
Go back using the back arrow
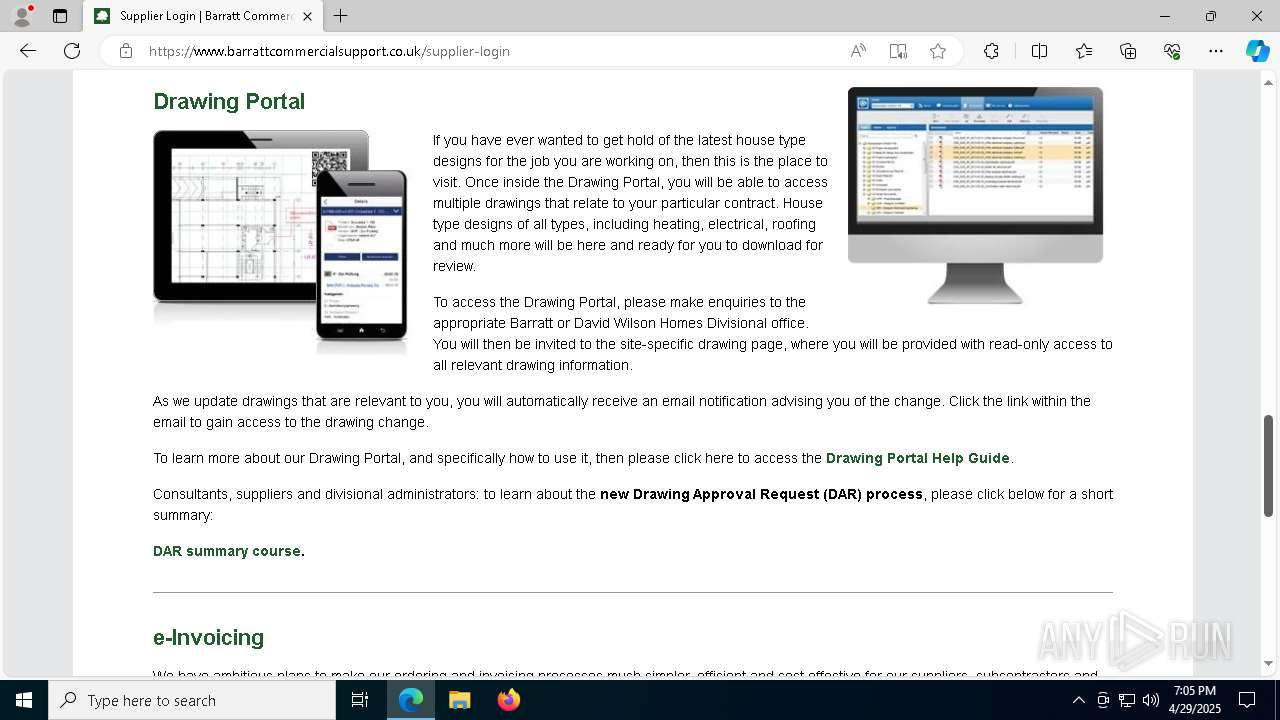pyautogui.click(x=28, y=51)
